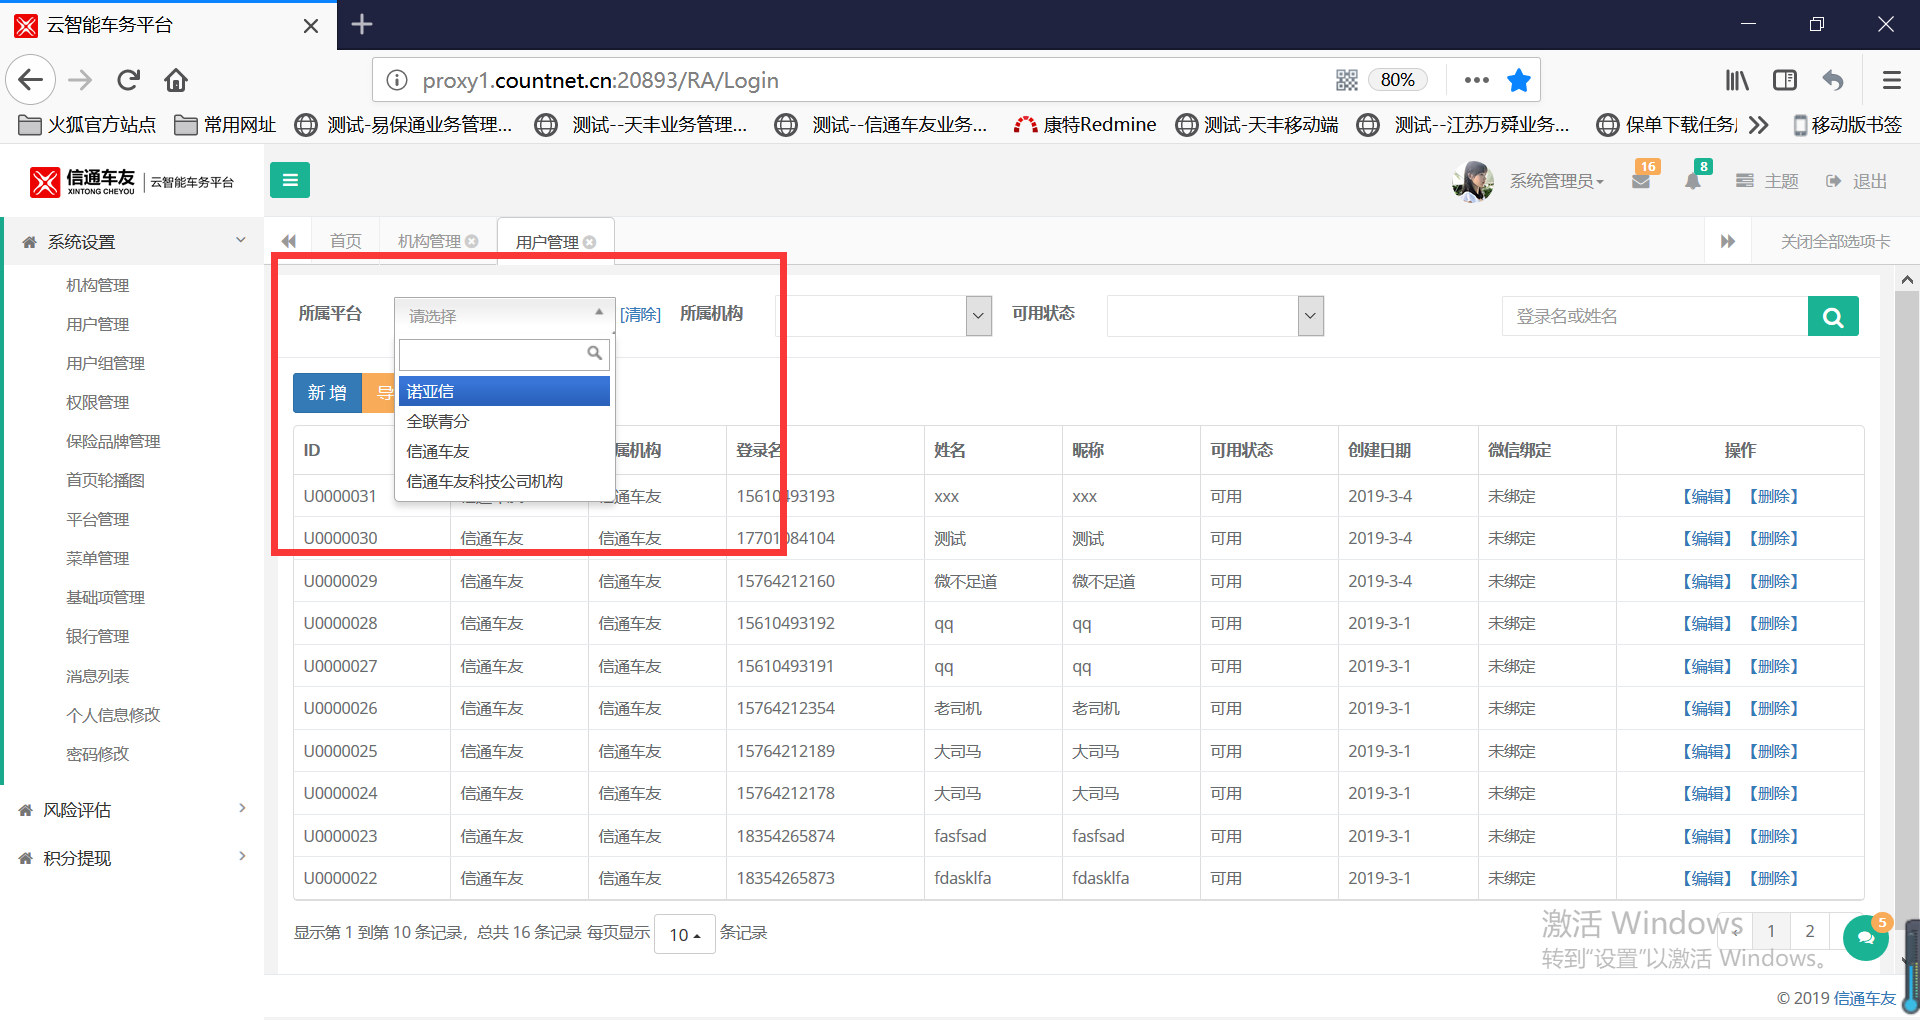1920x1020 pixels.
Task: Expand the 积分提现 sidebar section
Action: click(x=132, y=858)
